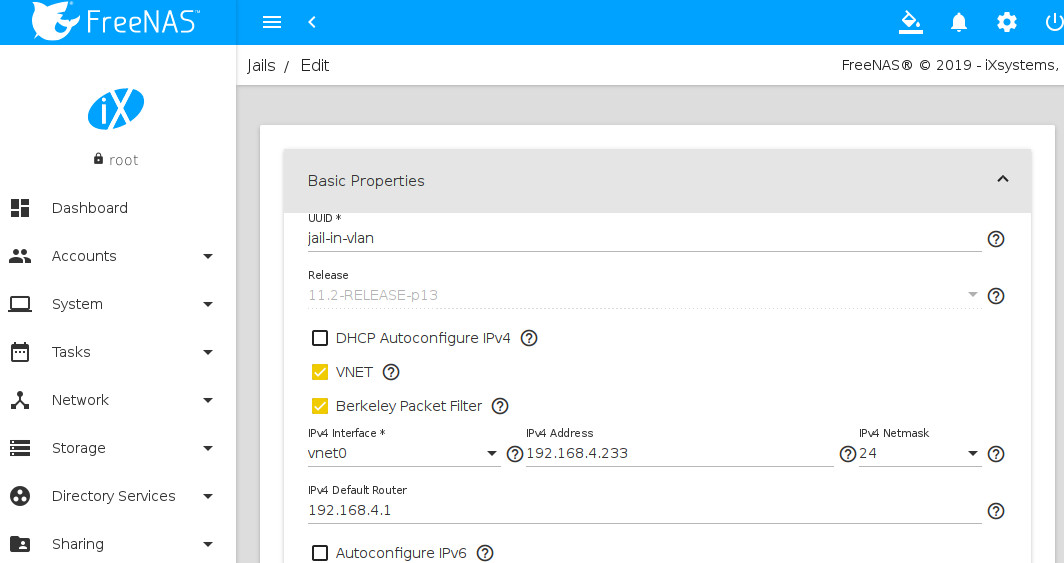Show help for the UUID field

click(996, 239)
